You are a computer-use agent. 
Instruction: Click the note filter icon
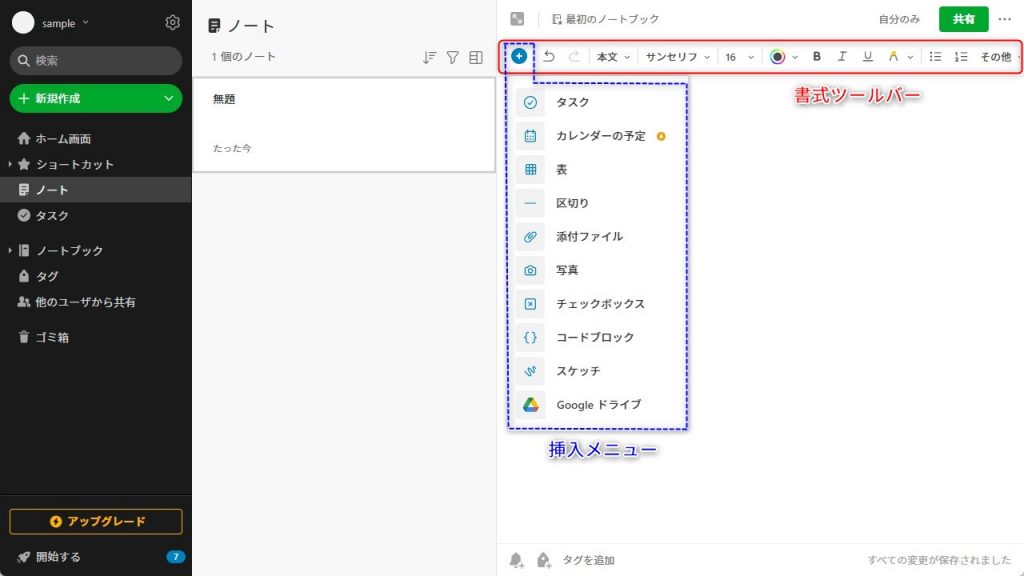pyautogui.click(x=452, y=58)
